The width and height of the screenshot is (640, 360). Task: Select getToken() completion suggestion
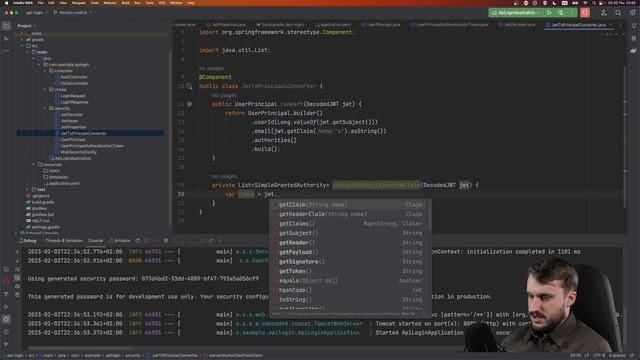[349, 271]
